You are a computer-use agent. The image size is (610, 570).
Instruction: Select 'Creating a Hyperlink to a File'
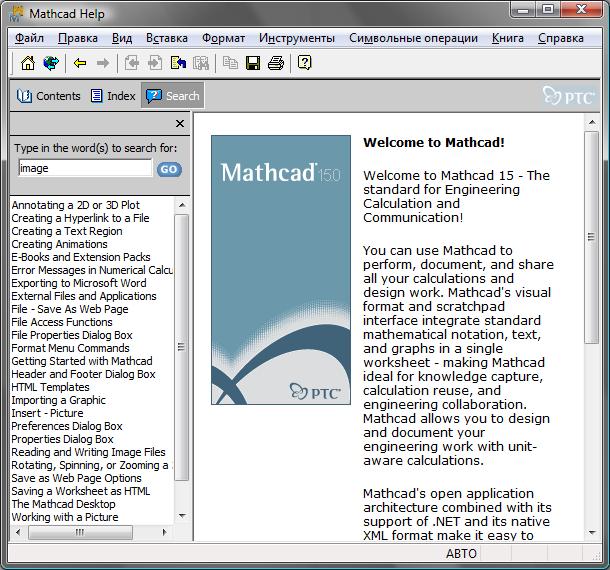click(80, 218)
